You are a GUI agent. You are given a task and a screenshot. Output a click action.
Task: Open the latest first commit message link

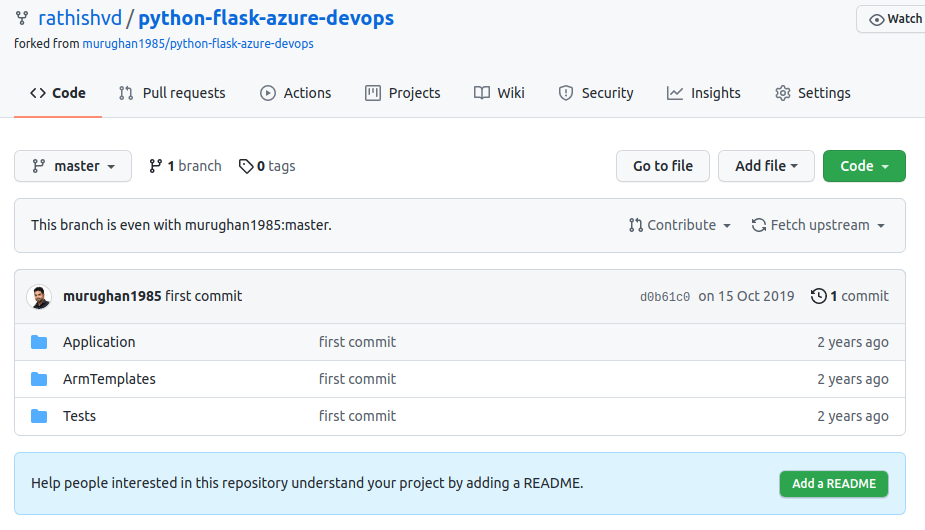click(204, 296)
